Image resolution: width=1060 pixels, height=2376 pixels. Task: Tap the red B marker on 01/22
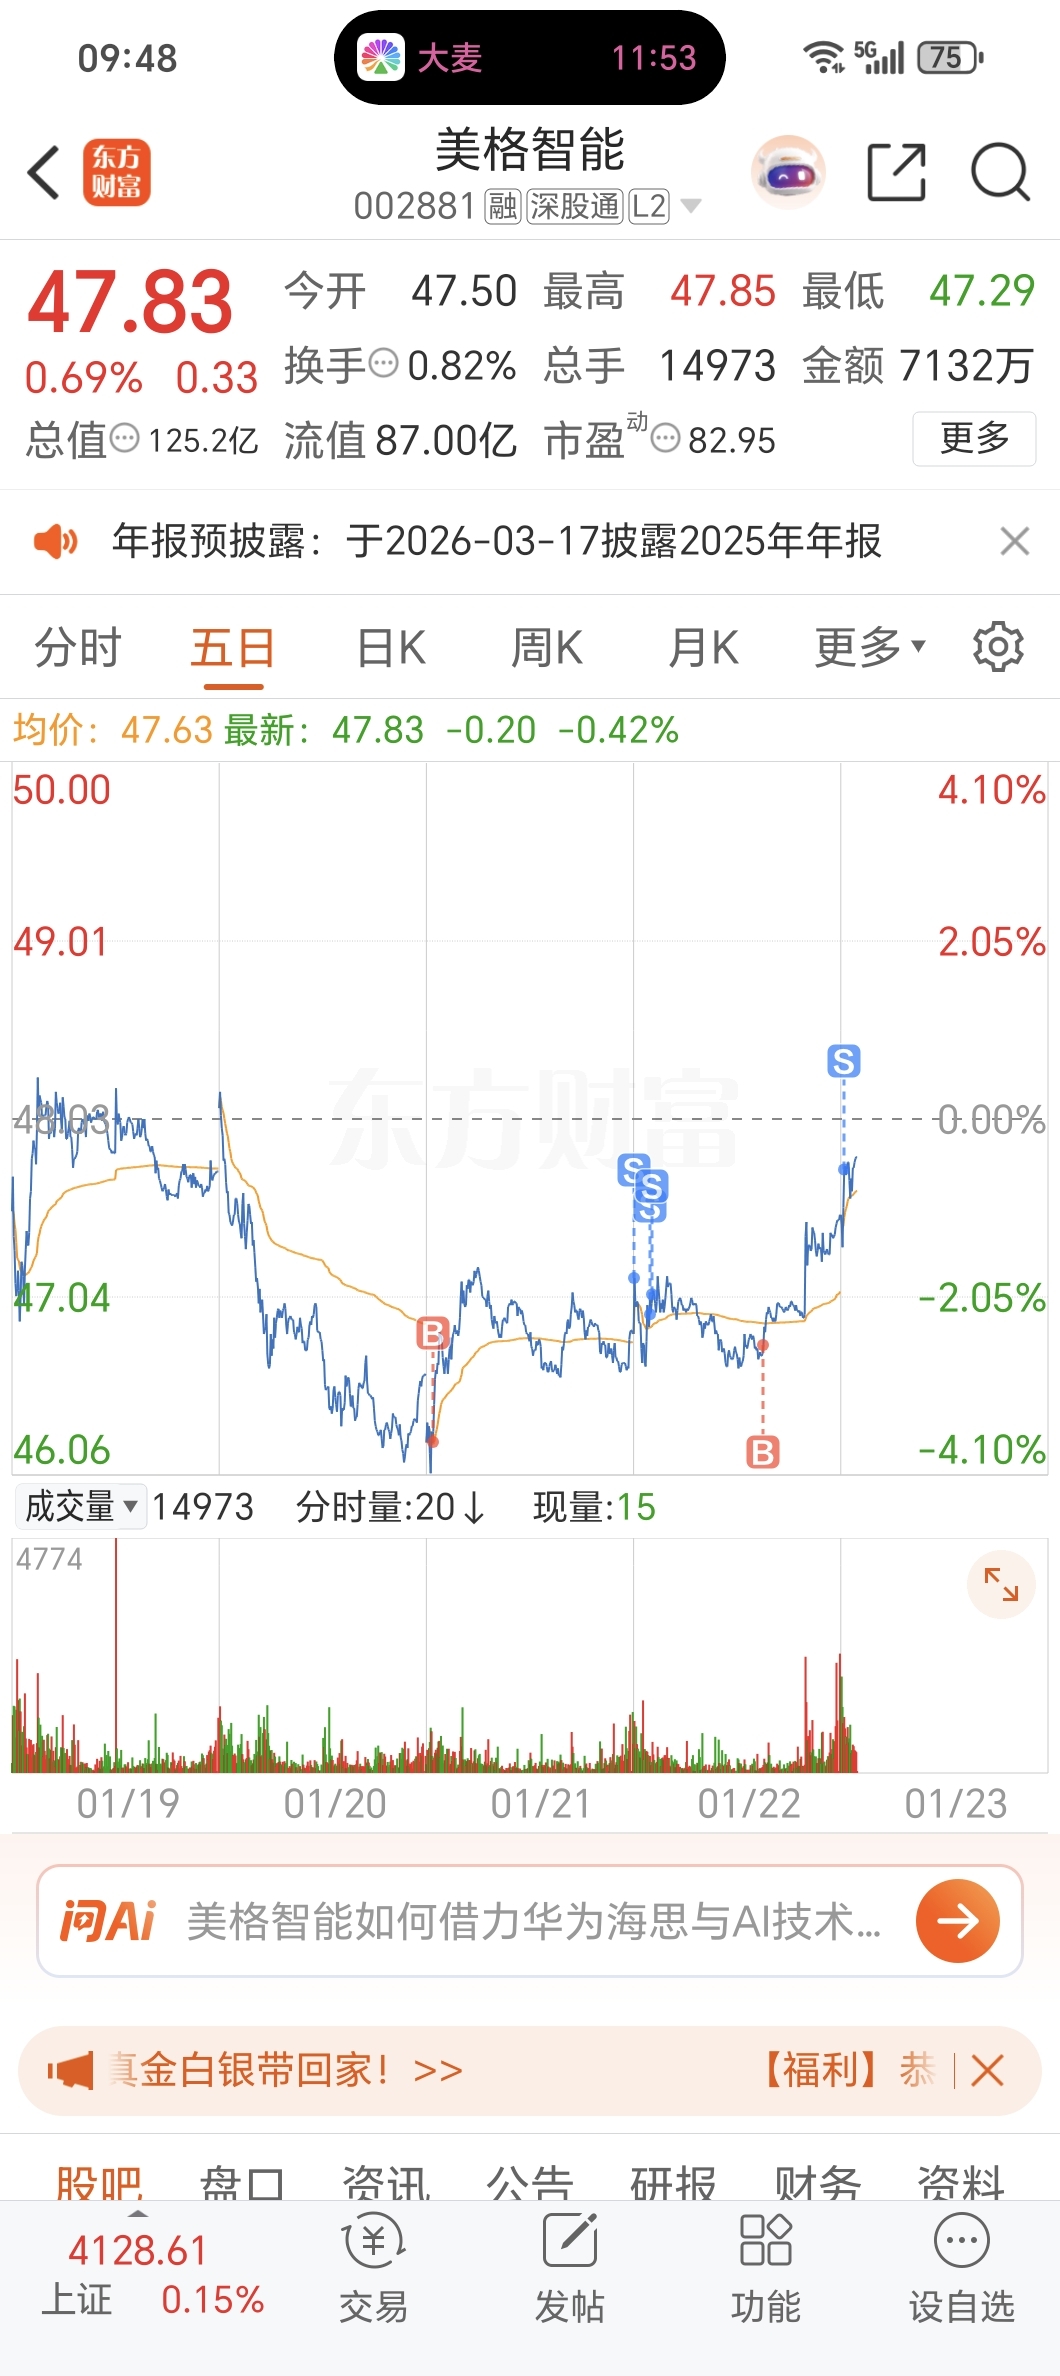coord(763,1451)
